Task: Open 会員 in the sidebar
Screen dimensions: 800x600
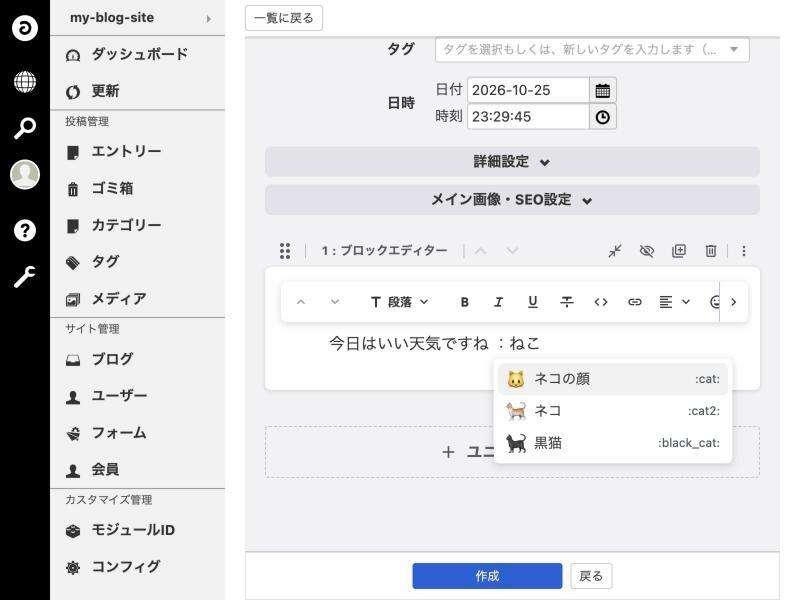Action: [138, 470]
